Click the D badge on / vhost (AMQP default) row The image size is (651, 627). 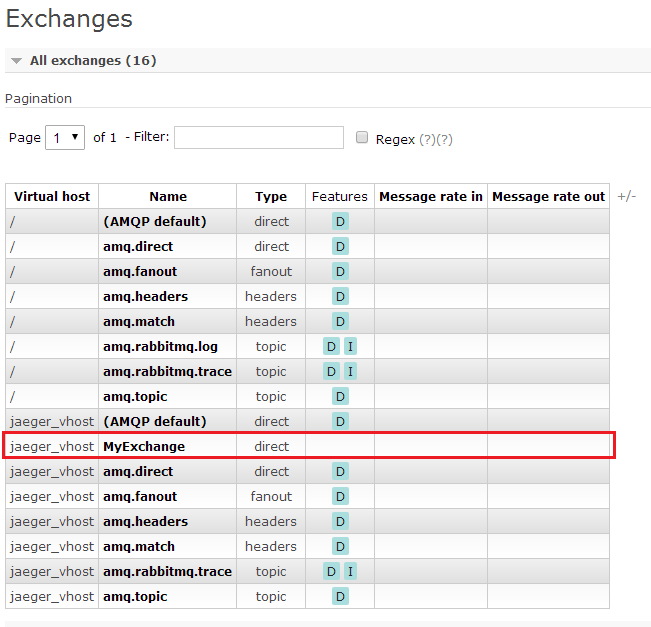coord(340,221)
